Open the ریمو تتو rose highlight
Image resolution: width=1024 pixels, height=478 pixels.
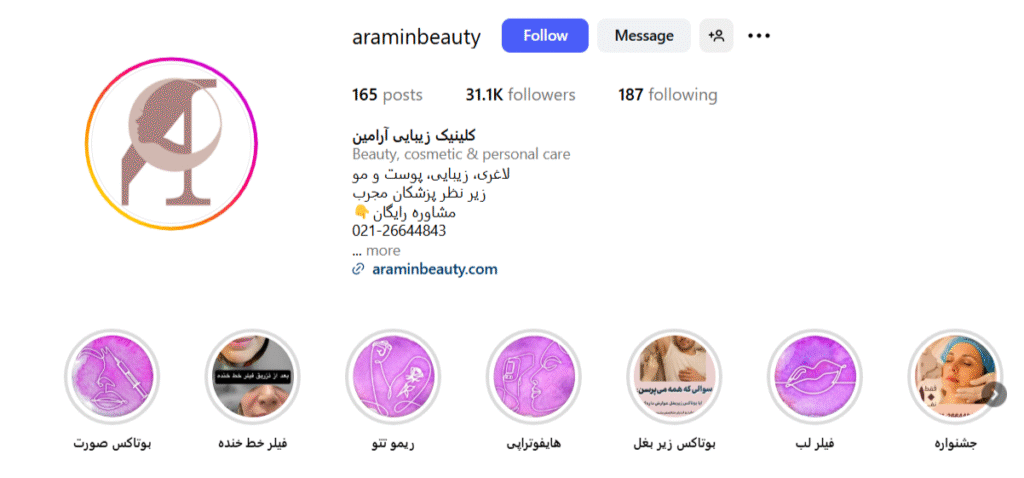click(392, 376)
